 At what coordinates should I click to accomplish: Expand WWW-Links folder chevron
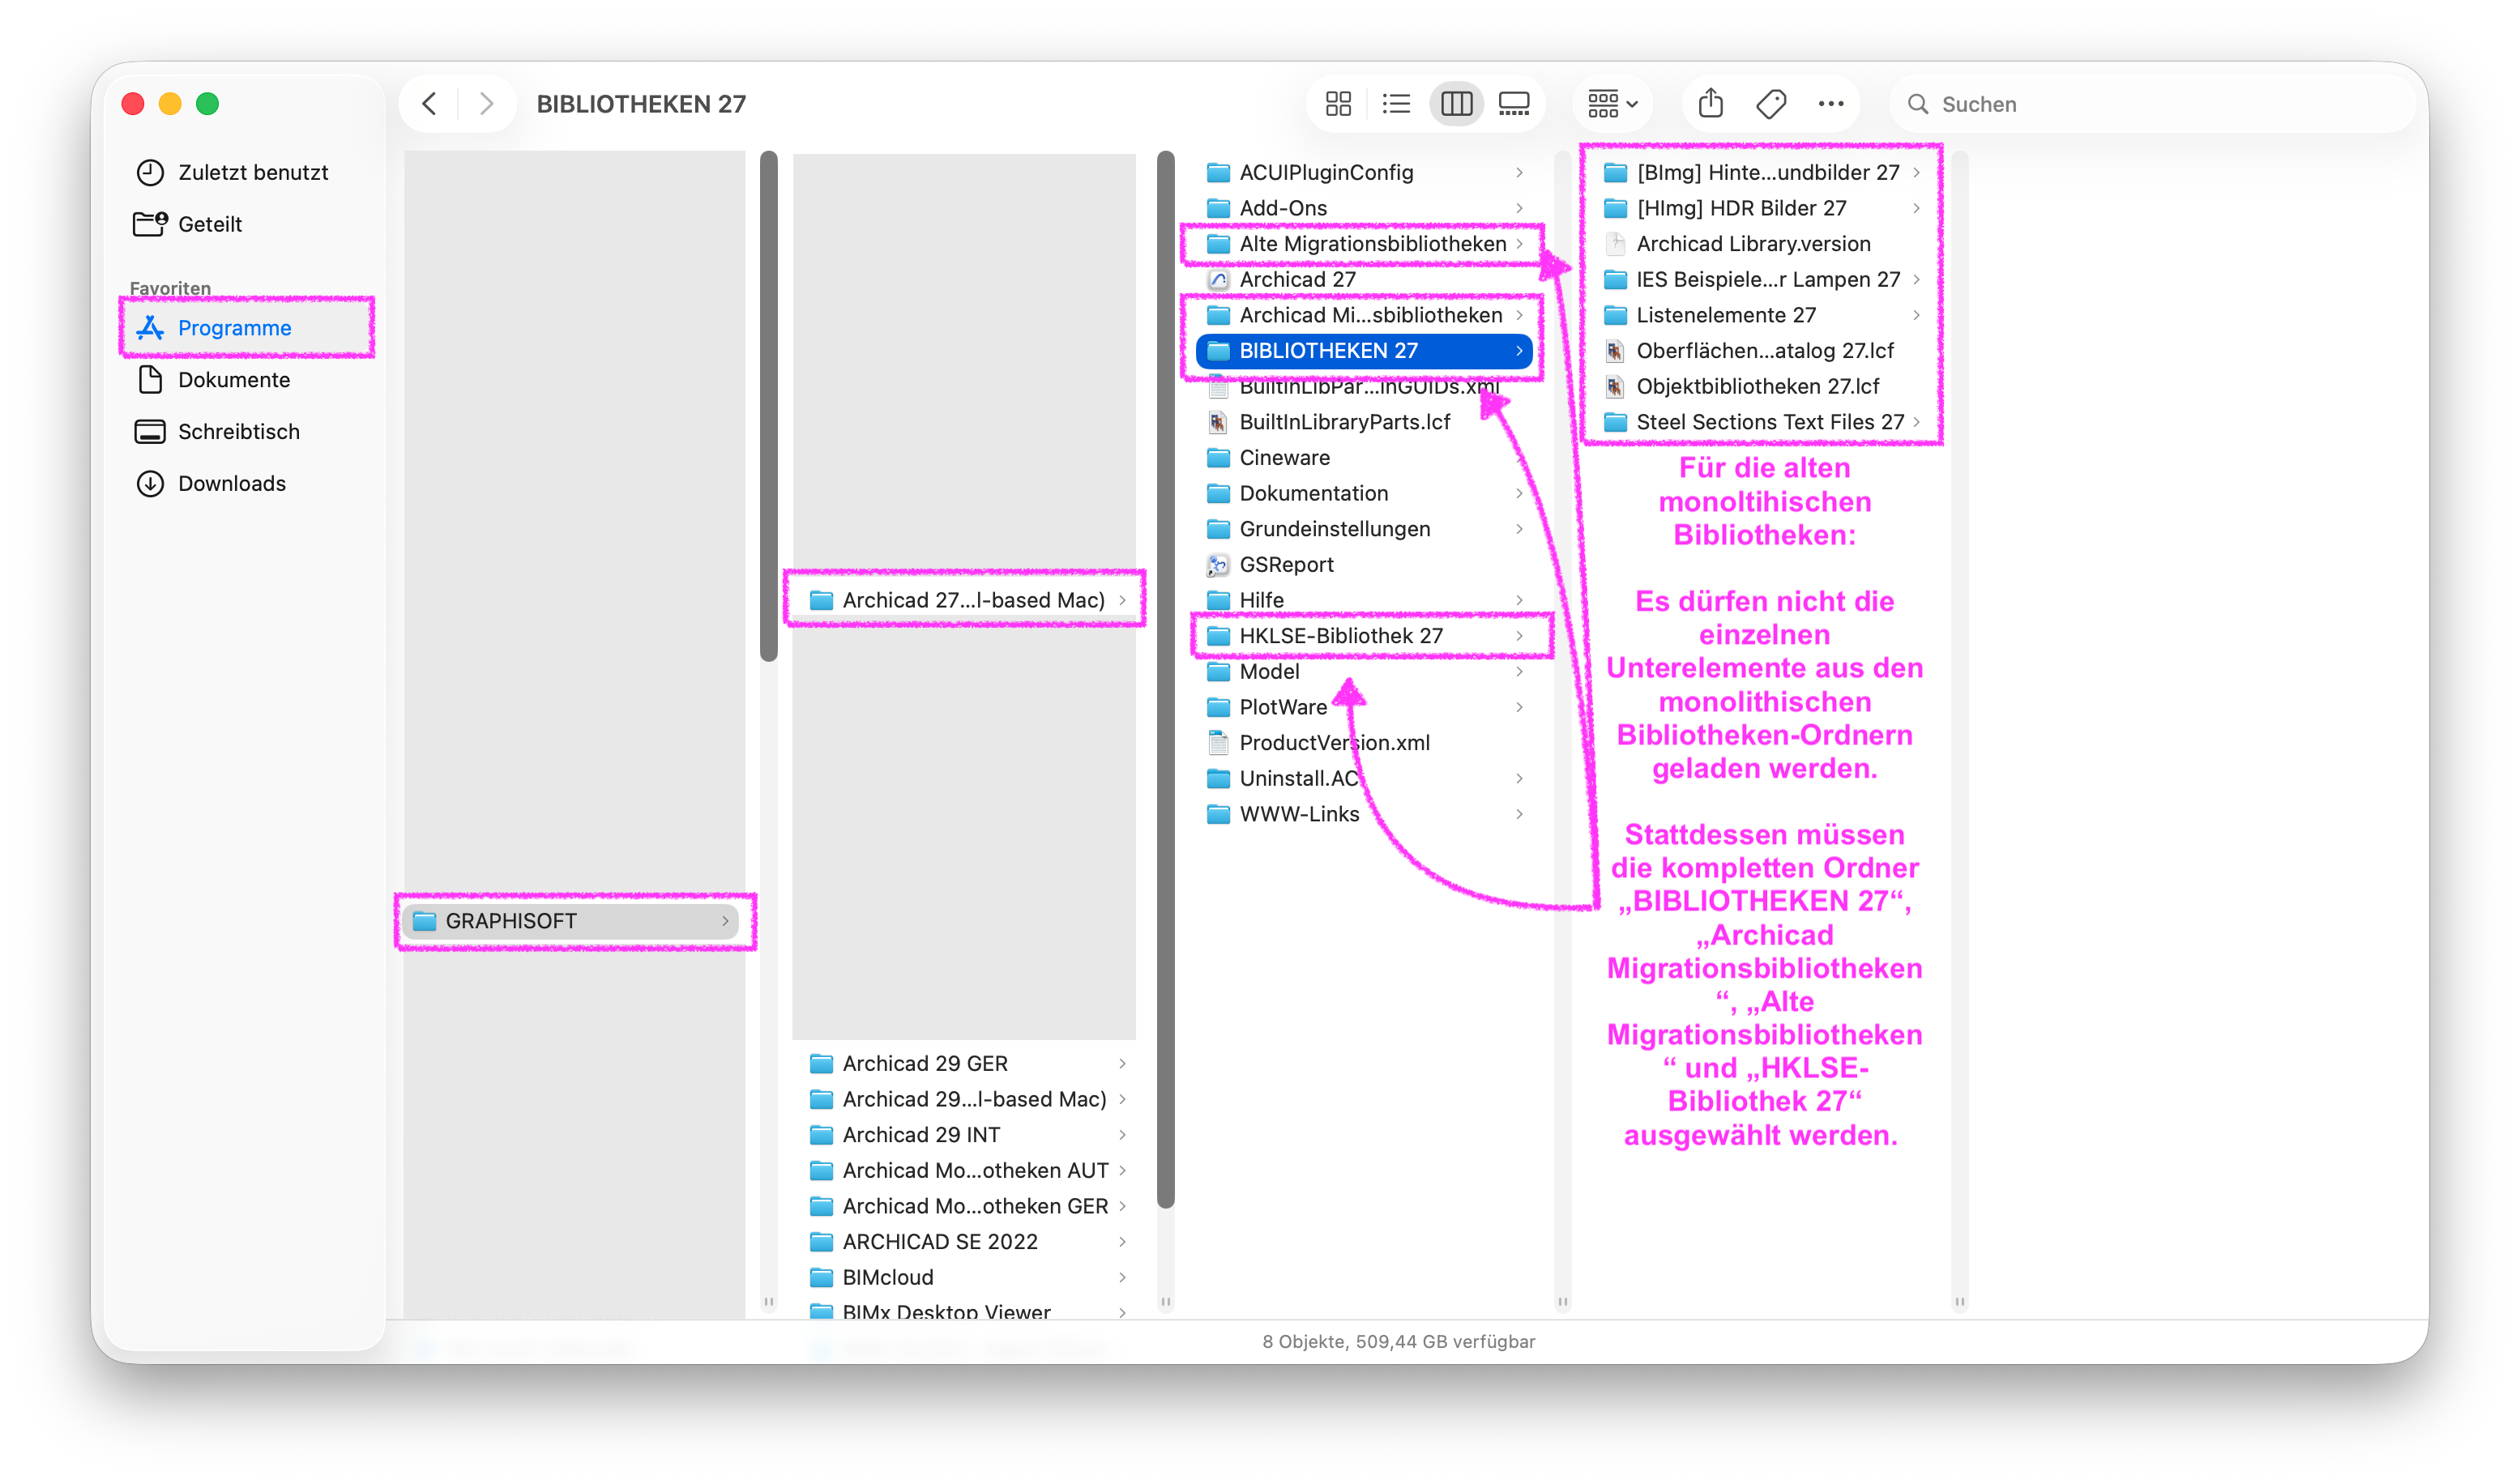[1520, 814]
